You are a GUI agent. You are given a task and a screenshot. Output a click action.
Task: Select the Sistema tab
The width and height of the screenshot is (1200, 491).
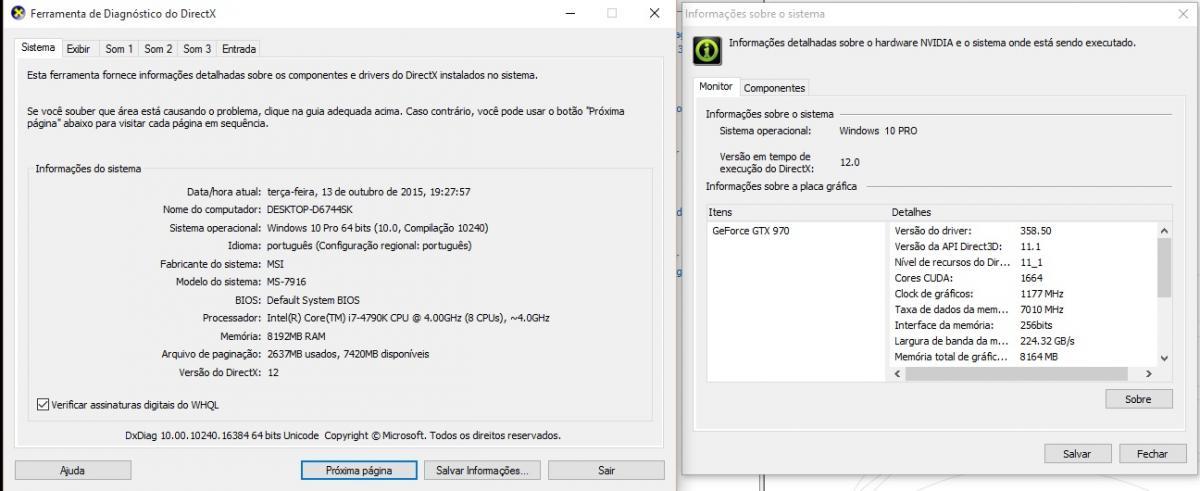point(38,48)
